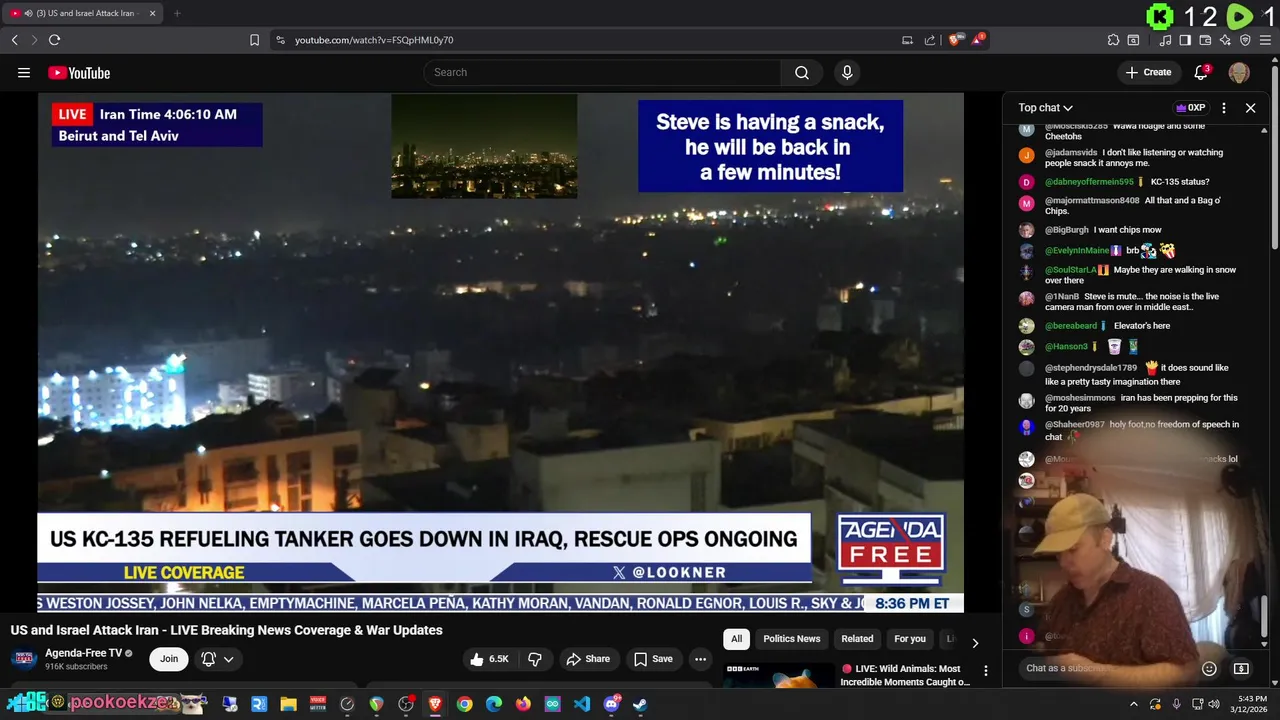Open the Super Chat dollar icon
1280x720 pixels.
click(1241, 668)
